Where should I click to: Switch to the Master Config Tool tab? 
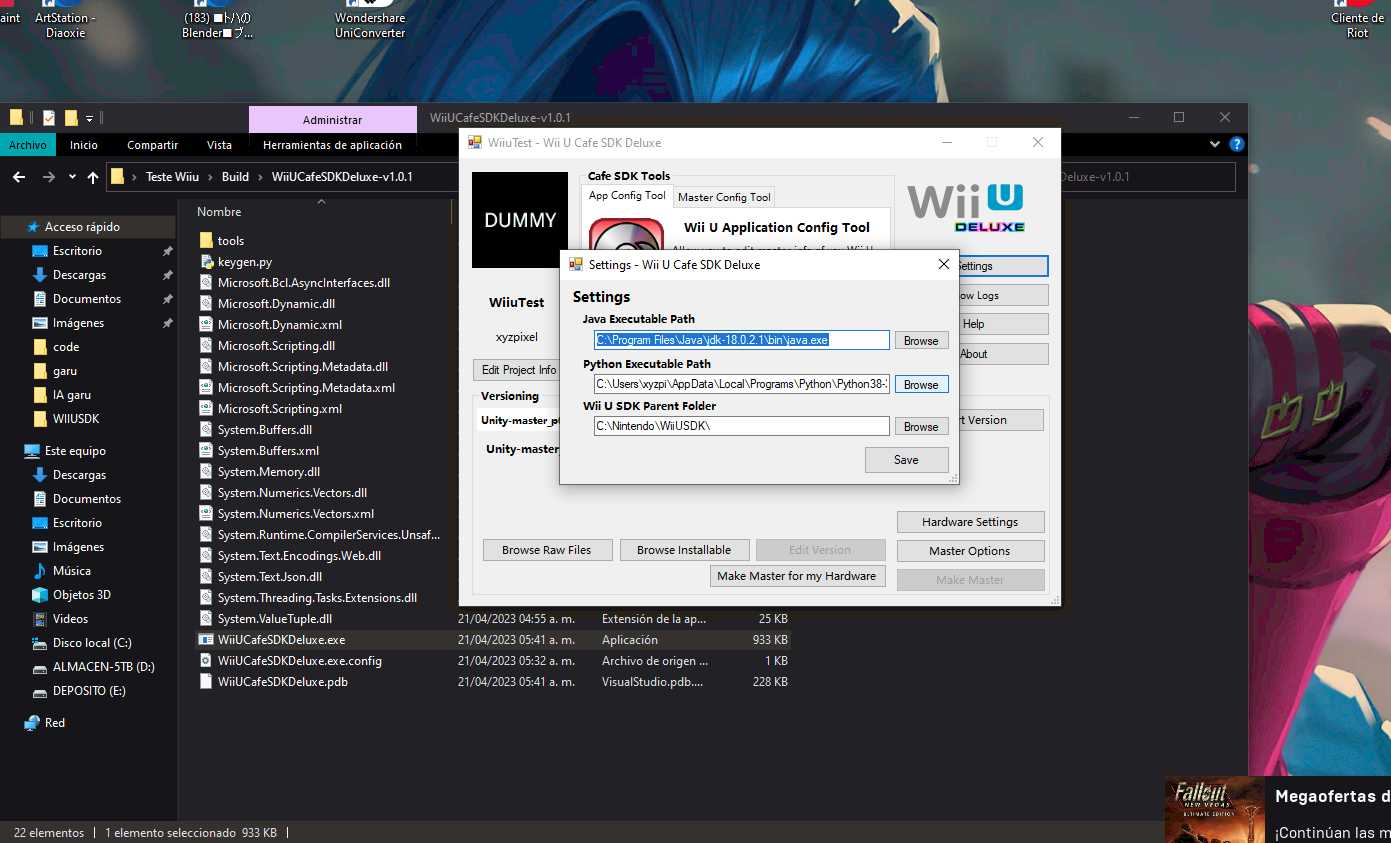(724, 197)
